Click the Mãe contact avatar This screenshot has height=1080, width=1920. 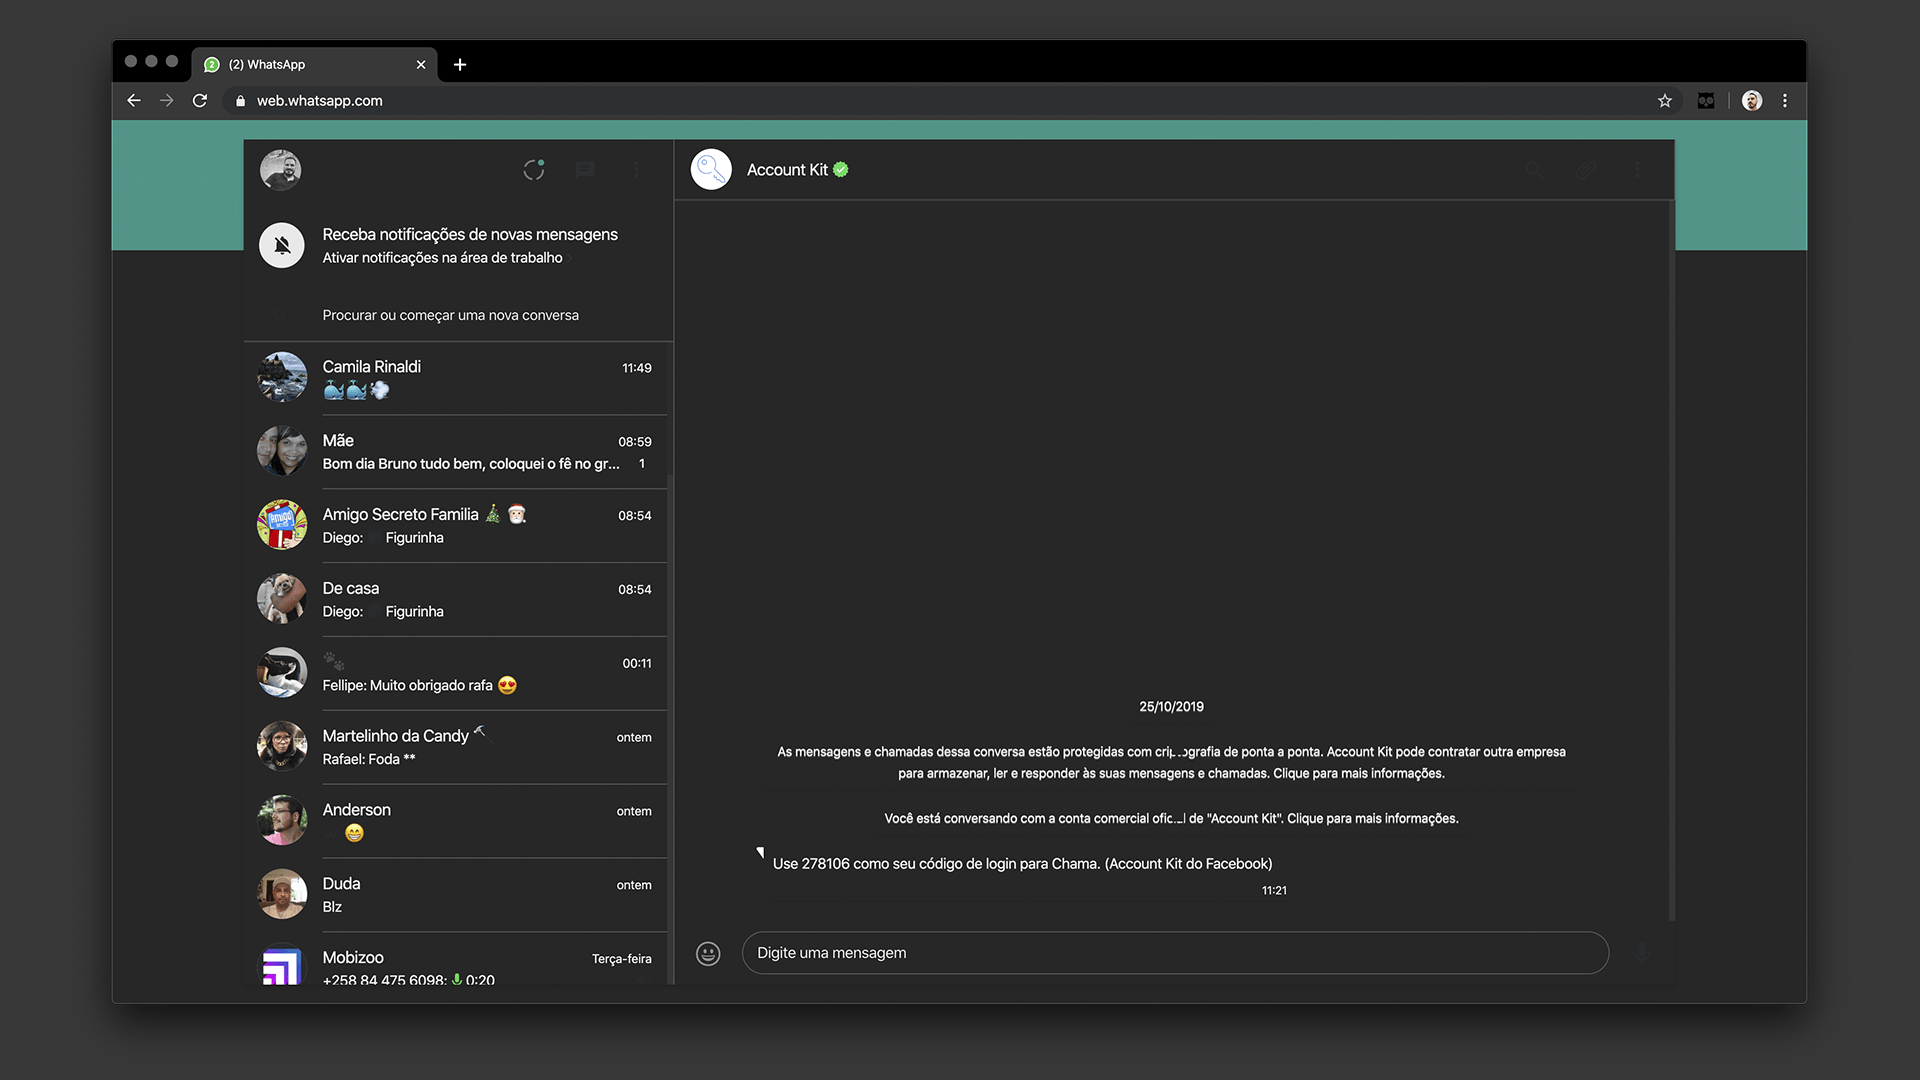(x=282, y=451)
